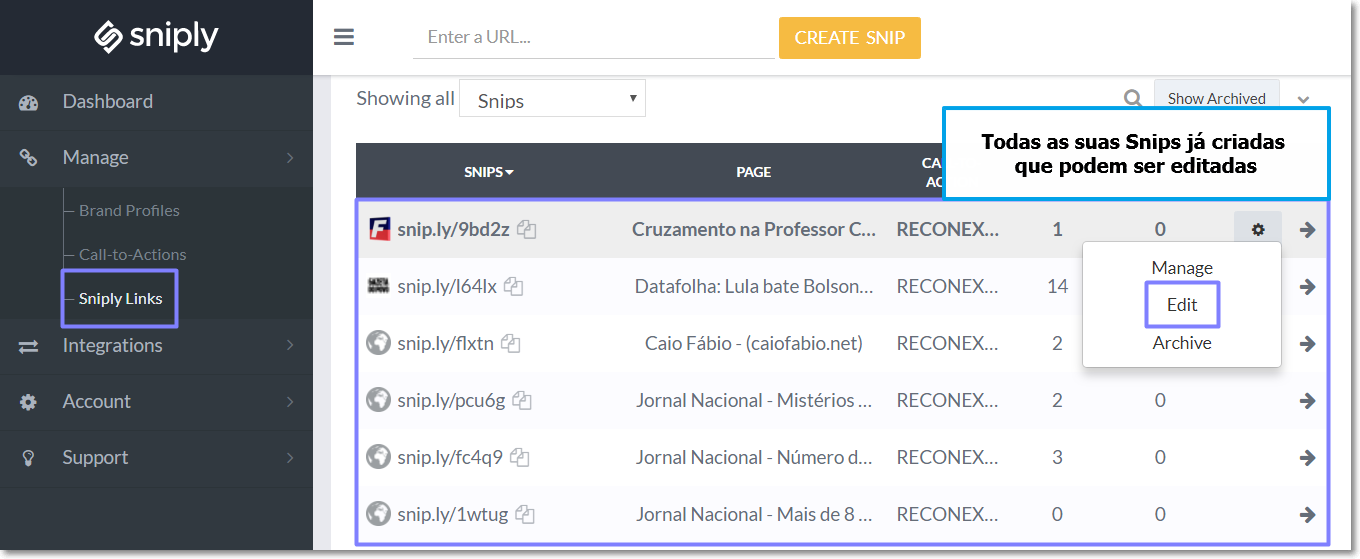
Task: Select Edit in the gear popup menu
Action: pyautogui.click(x=1182, y=305)
